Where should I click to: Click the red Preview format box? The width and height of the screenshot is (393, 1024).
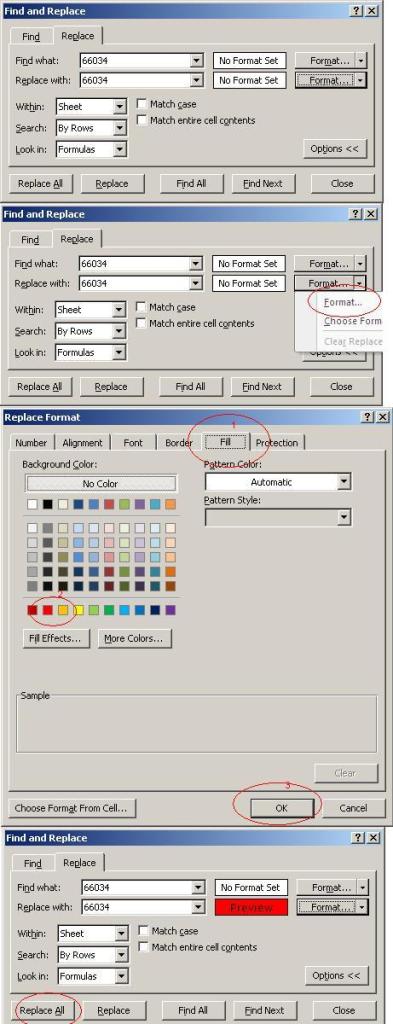(x=252, y=907)
